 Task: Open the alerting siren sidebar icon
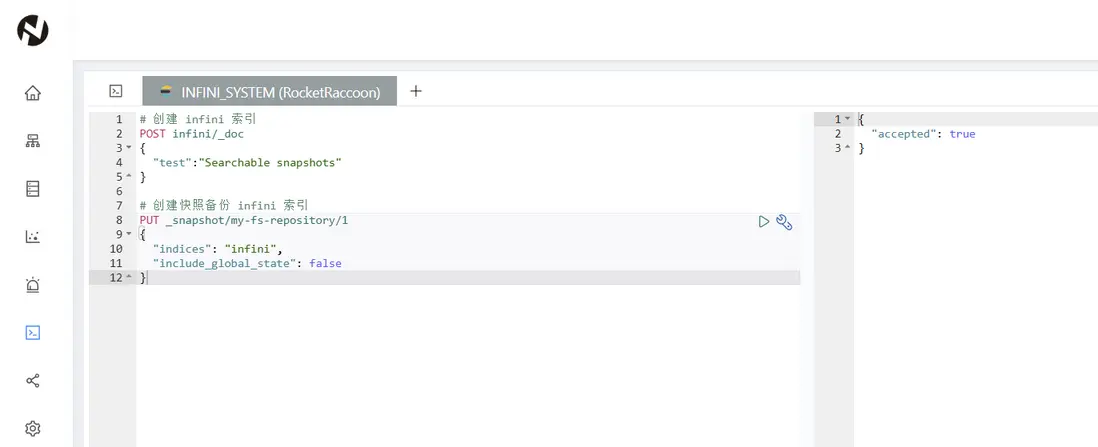point(33,285)
